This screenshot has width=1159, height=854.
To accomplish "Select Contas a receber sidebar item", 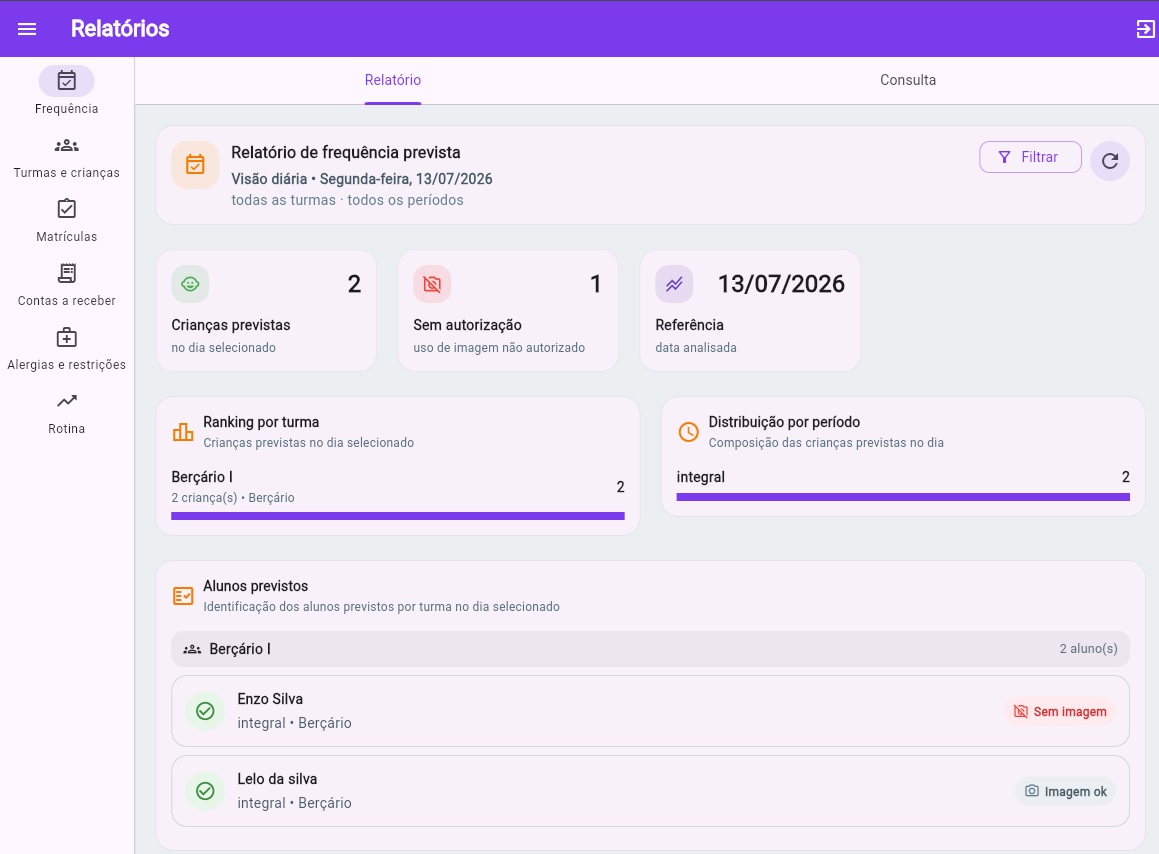I will point(67,285).
